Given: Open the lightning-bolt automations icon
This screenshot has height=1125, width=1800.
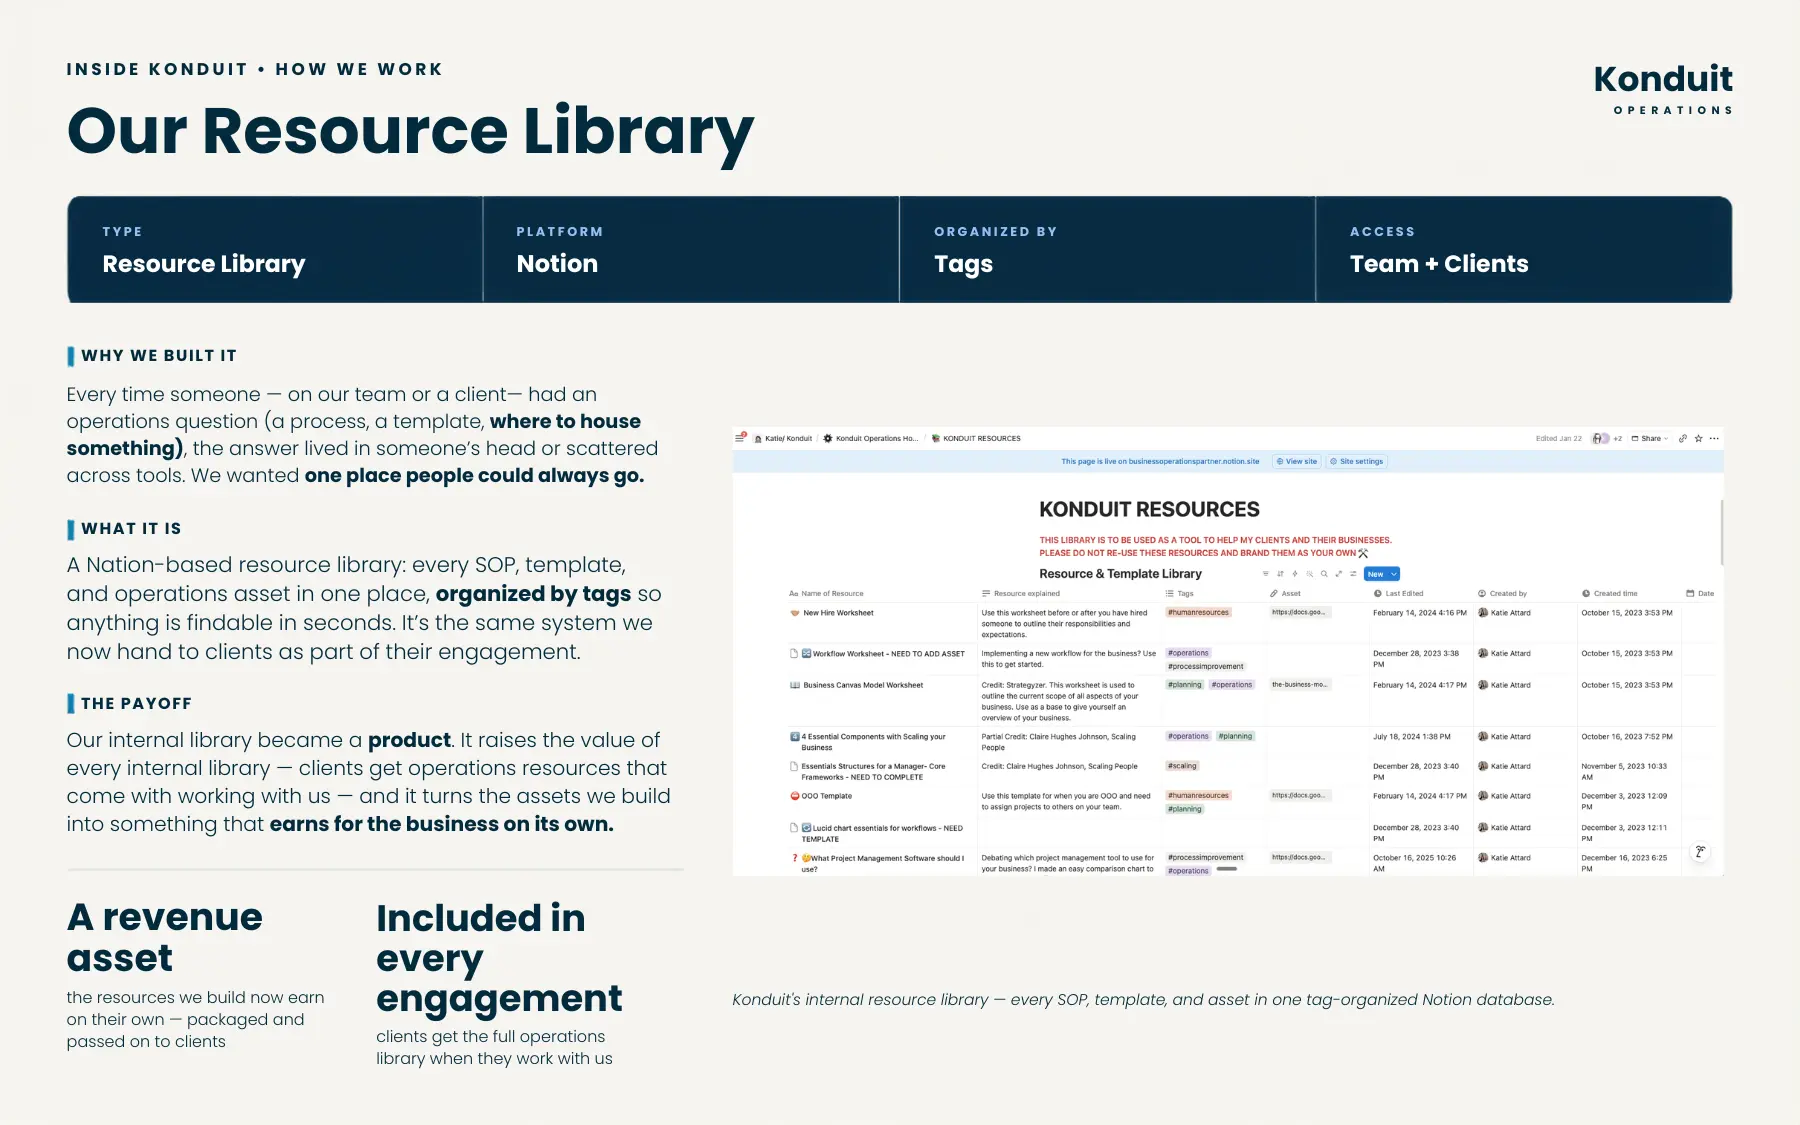Looking at the screenshot, I should (1295, 574).
